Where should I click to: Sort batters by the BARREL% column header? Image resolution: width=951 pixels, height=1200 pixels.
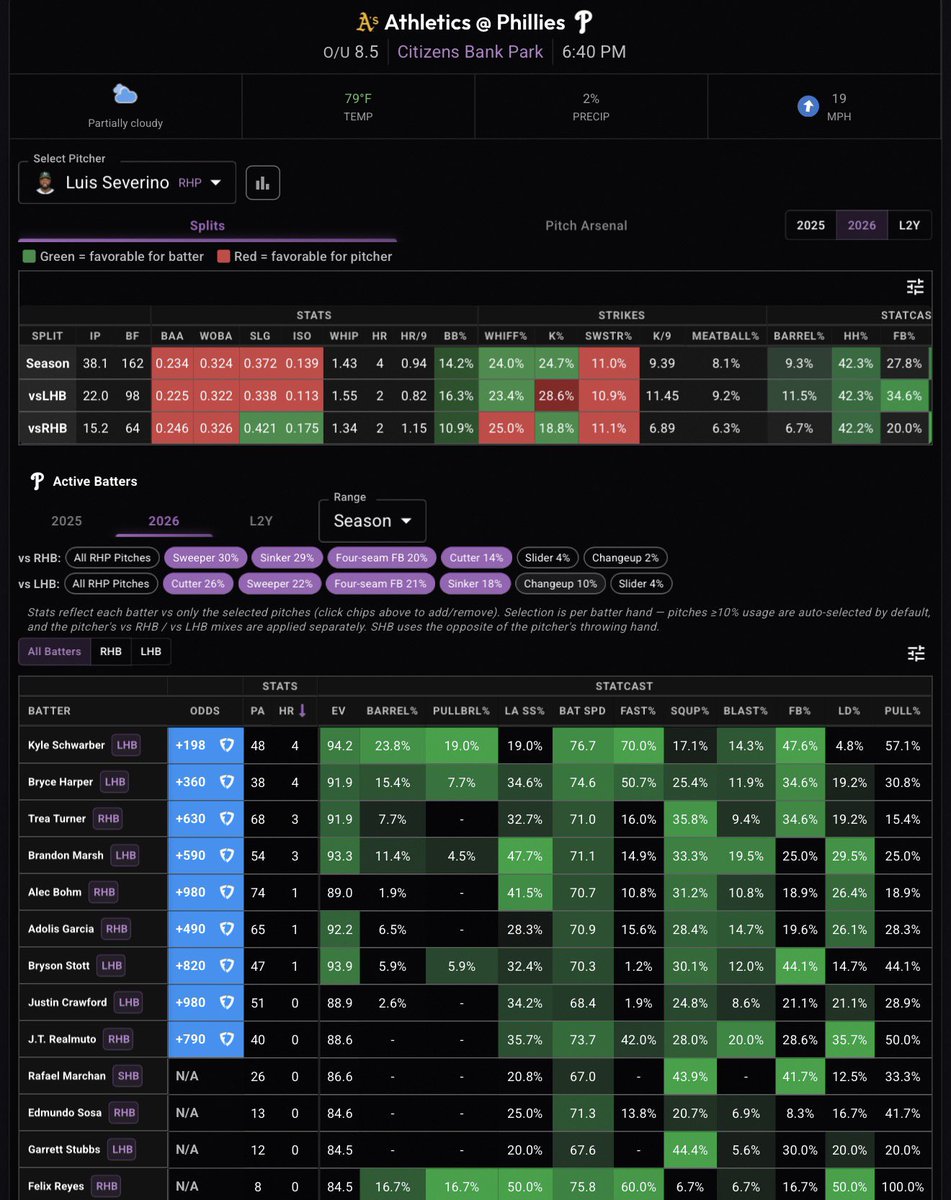tap(392, 710)
